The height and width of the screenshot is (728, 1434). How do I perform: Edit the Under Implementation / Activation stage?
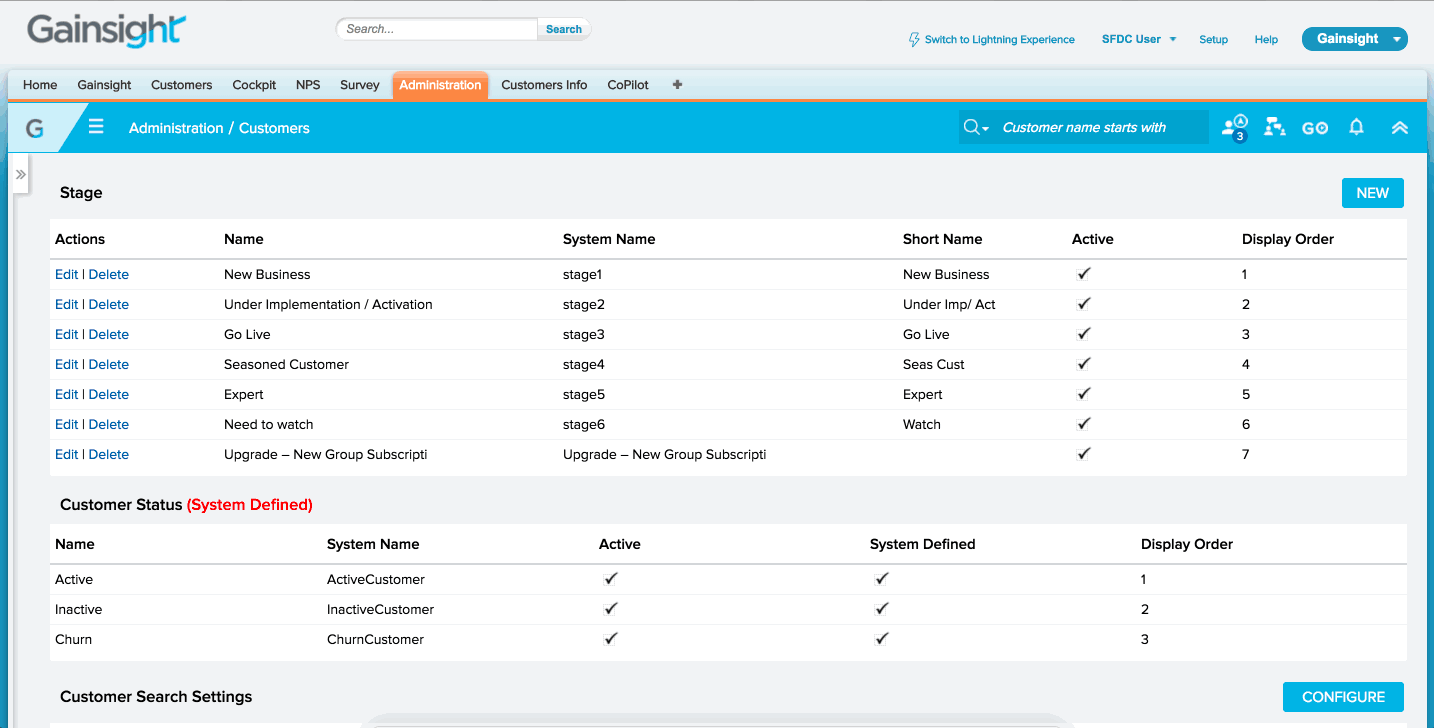66,304
